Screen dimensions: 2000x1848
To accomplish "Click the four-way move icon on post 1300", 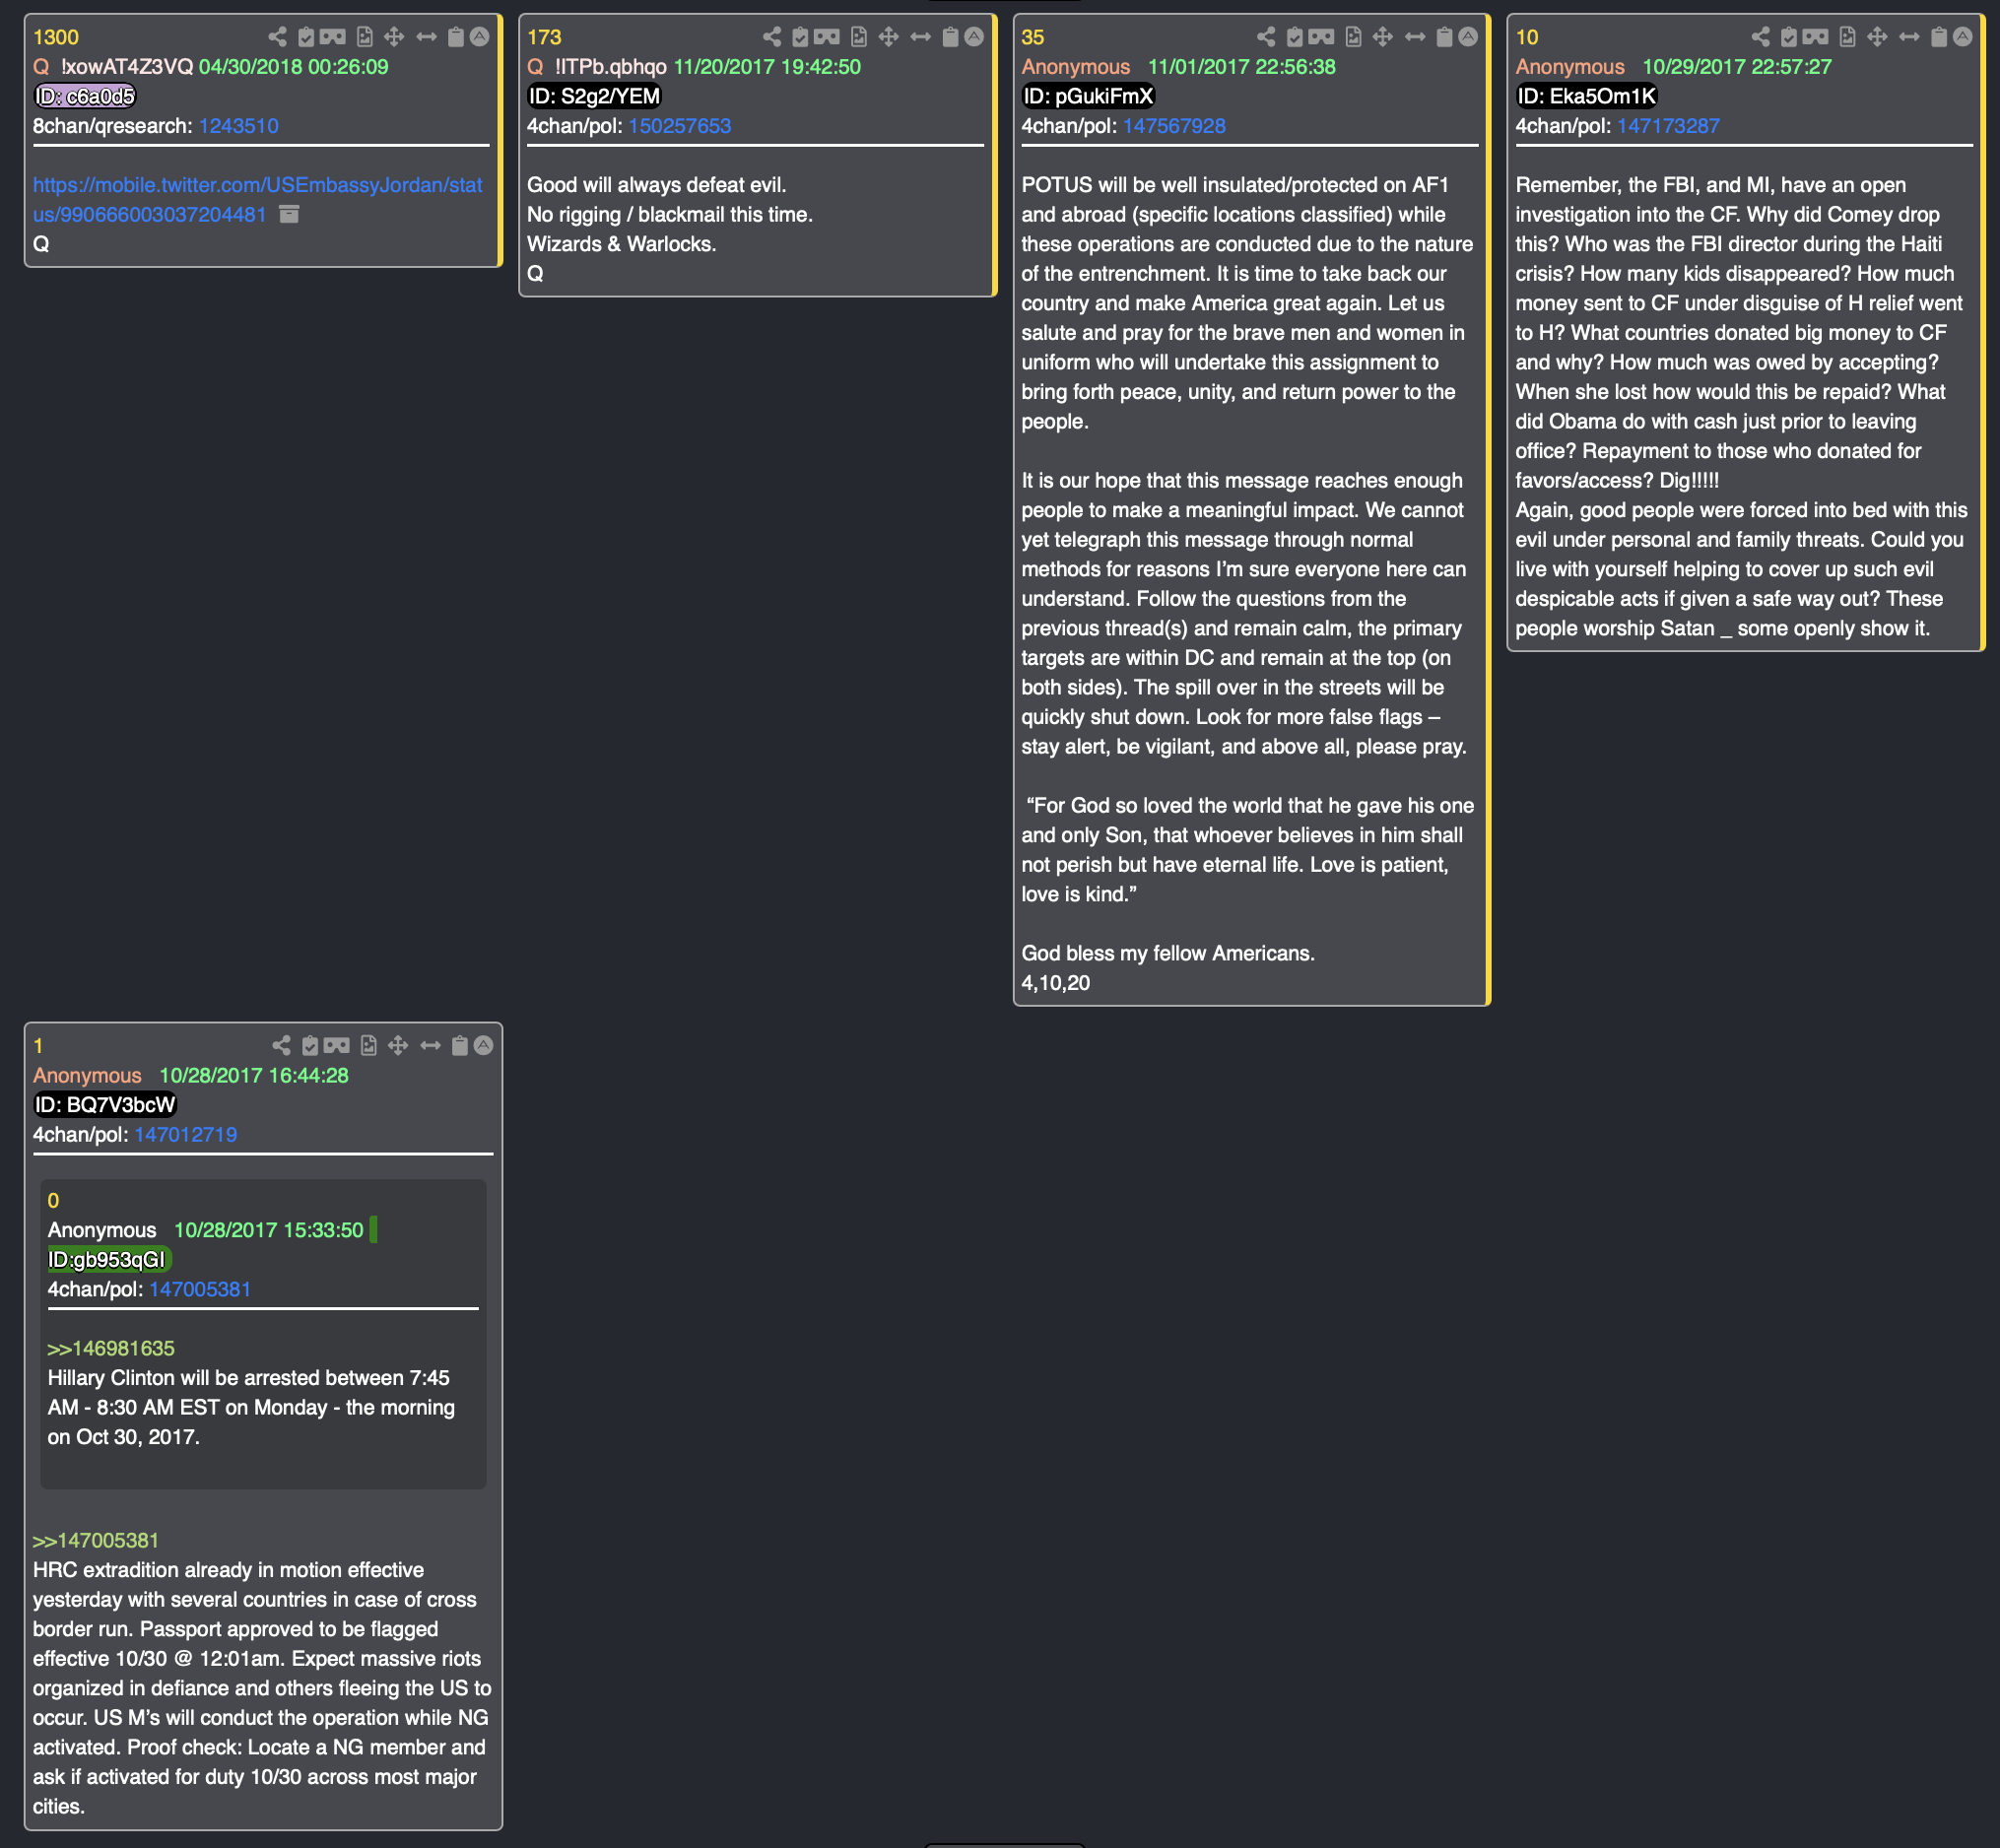I will pyautogui.click(x=394, y=37).
